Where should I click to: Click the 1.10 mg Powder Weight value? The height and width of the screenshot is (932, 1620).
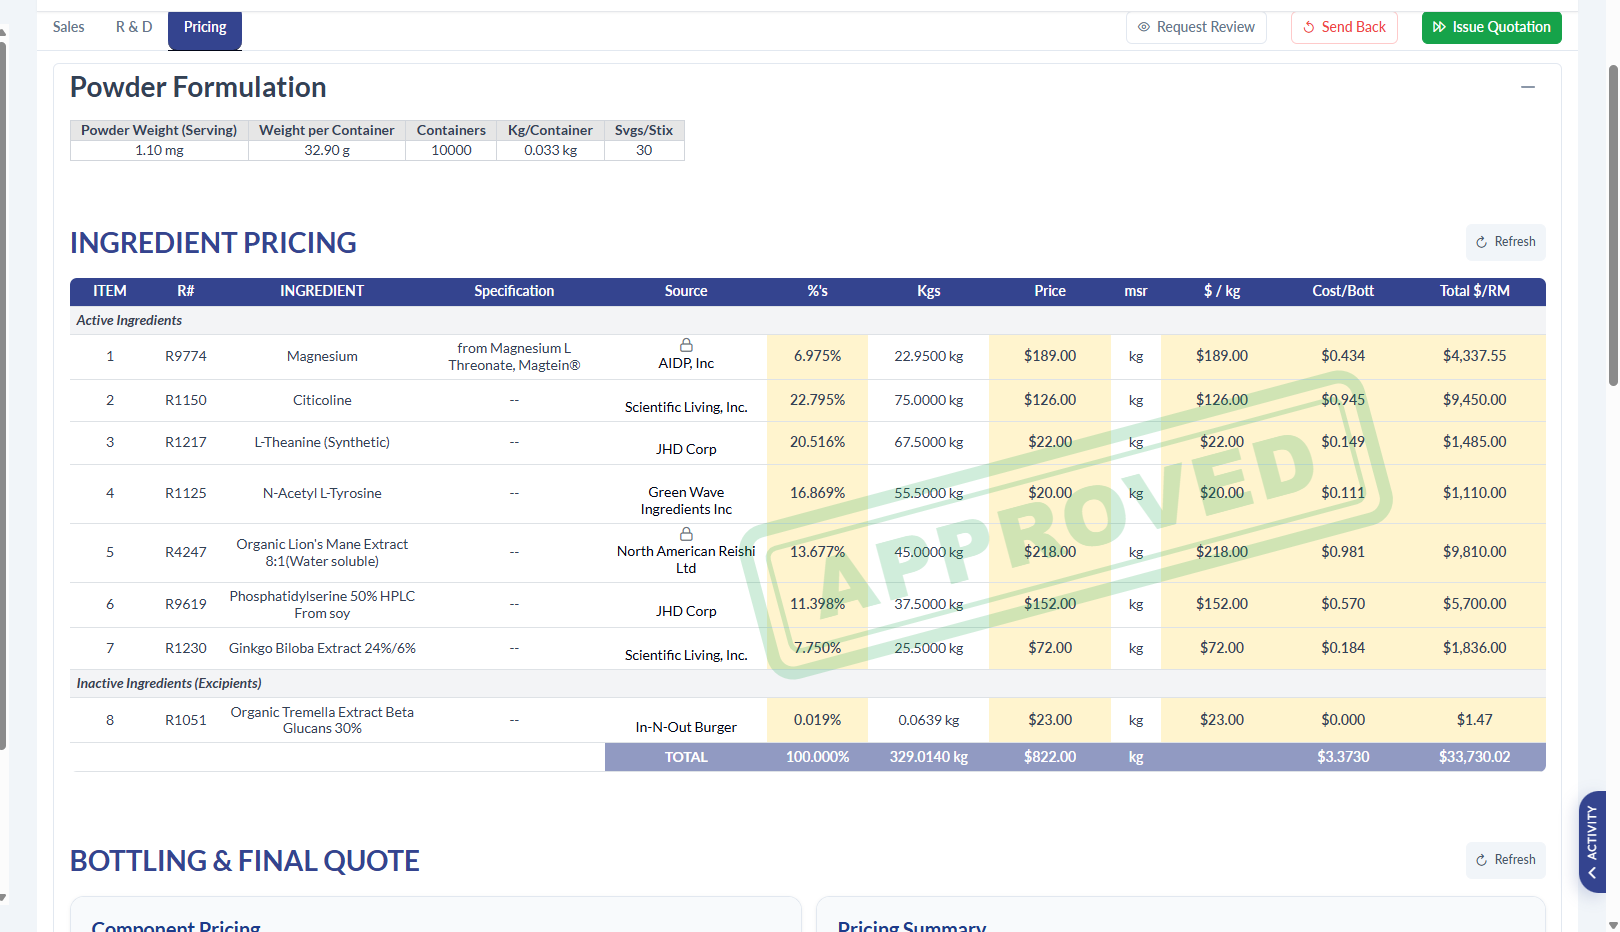click(159, 150)
